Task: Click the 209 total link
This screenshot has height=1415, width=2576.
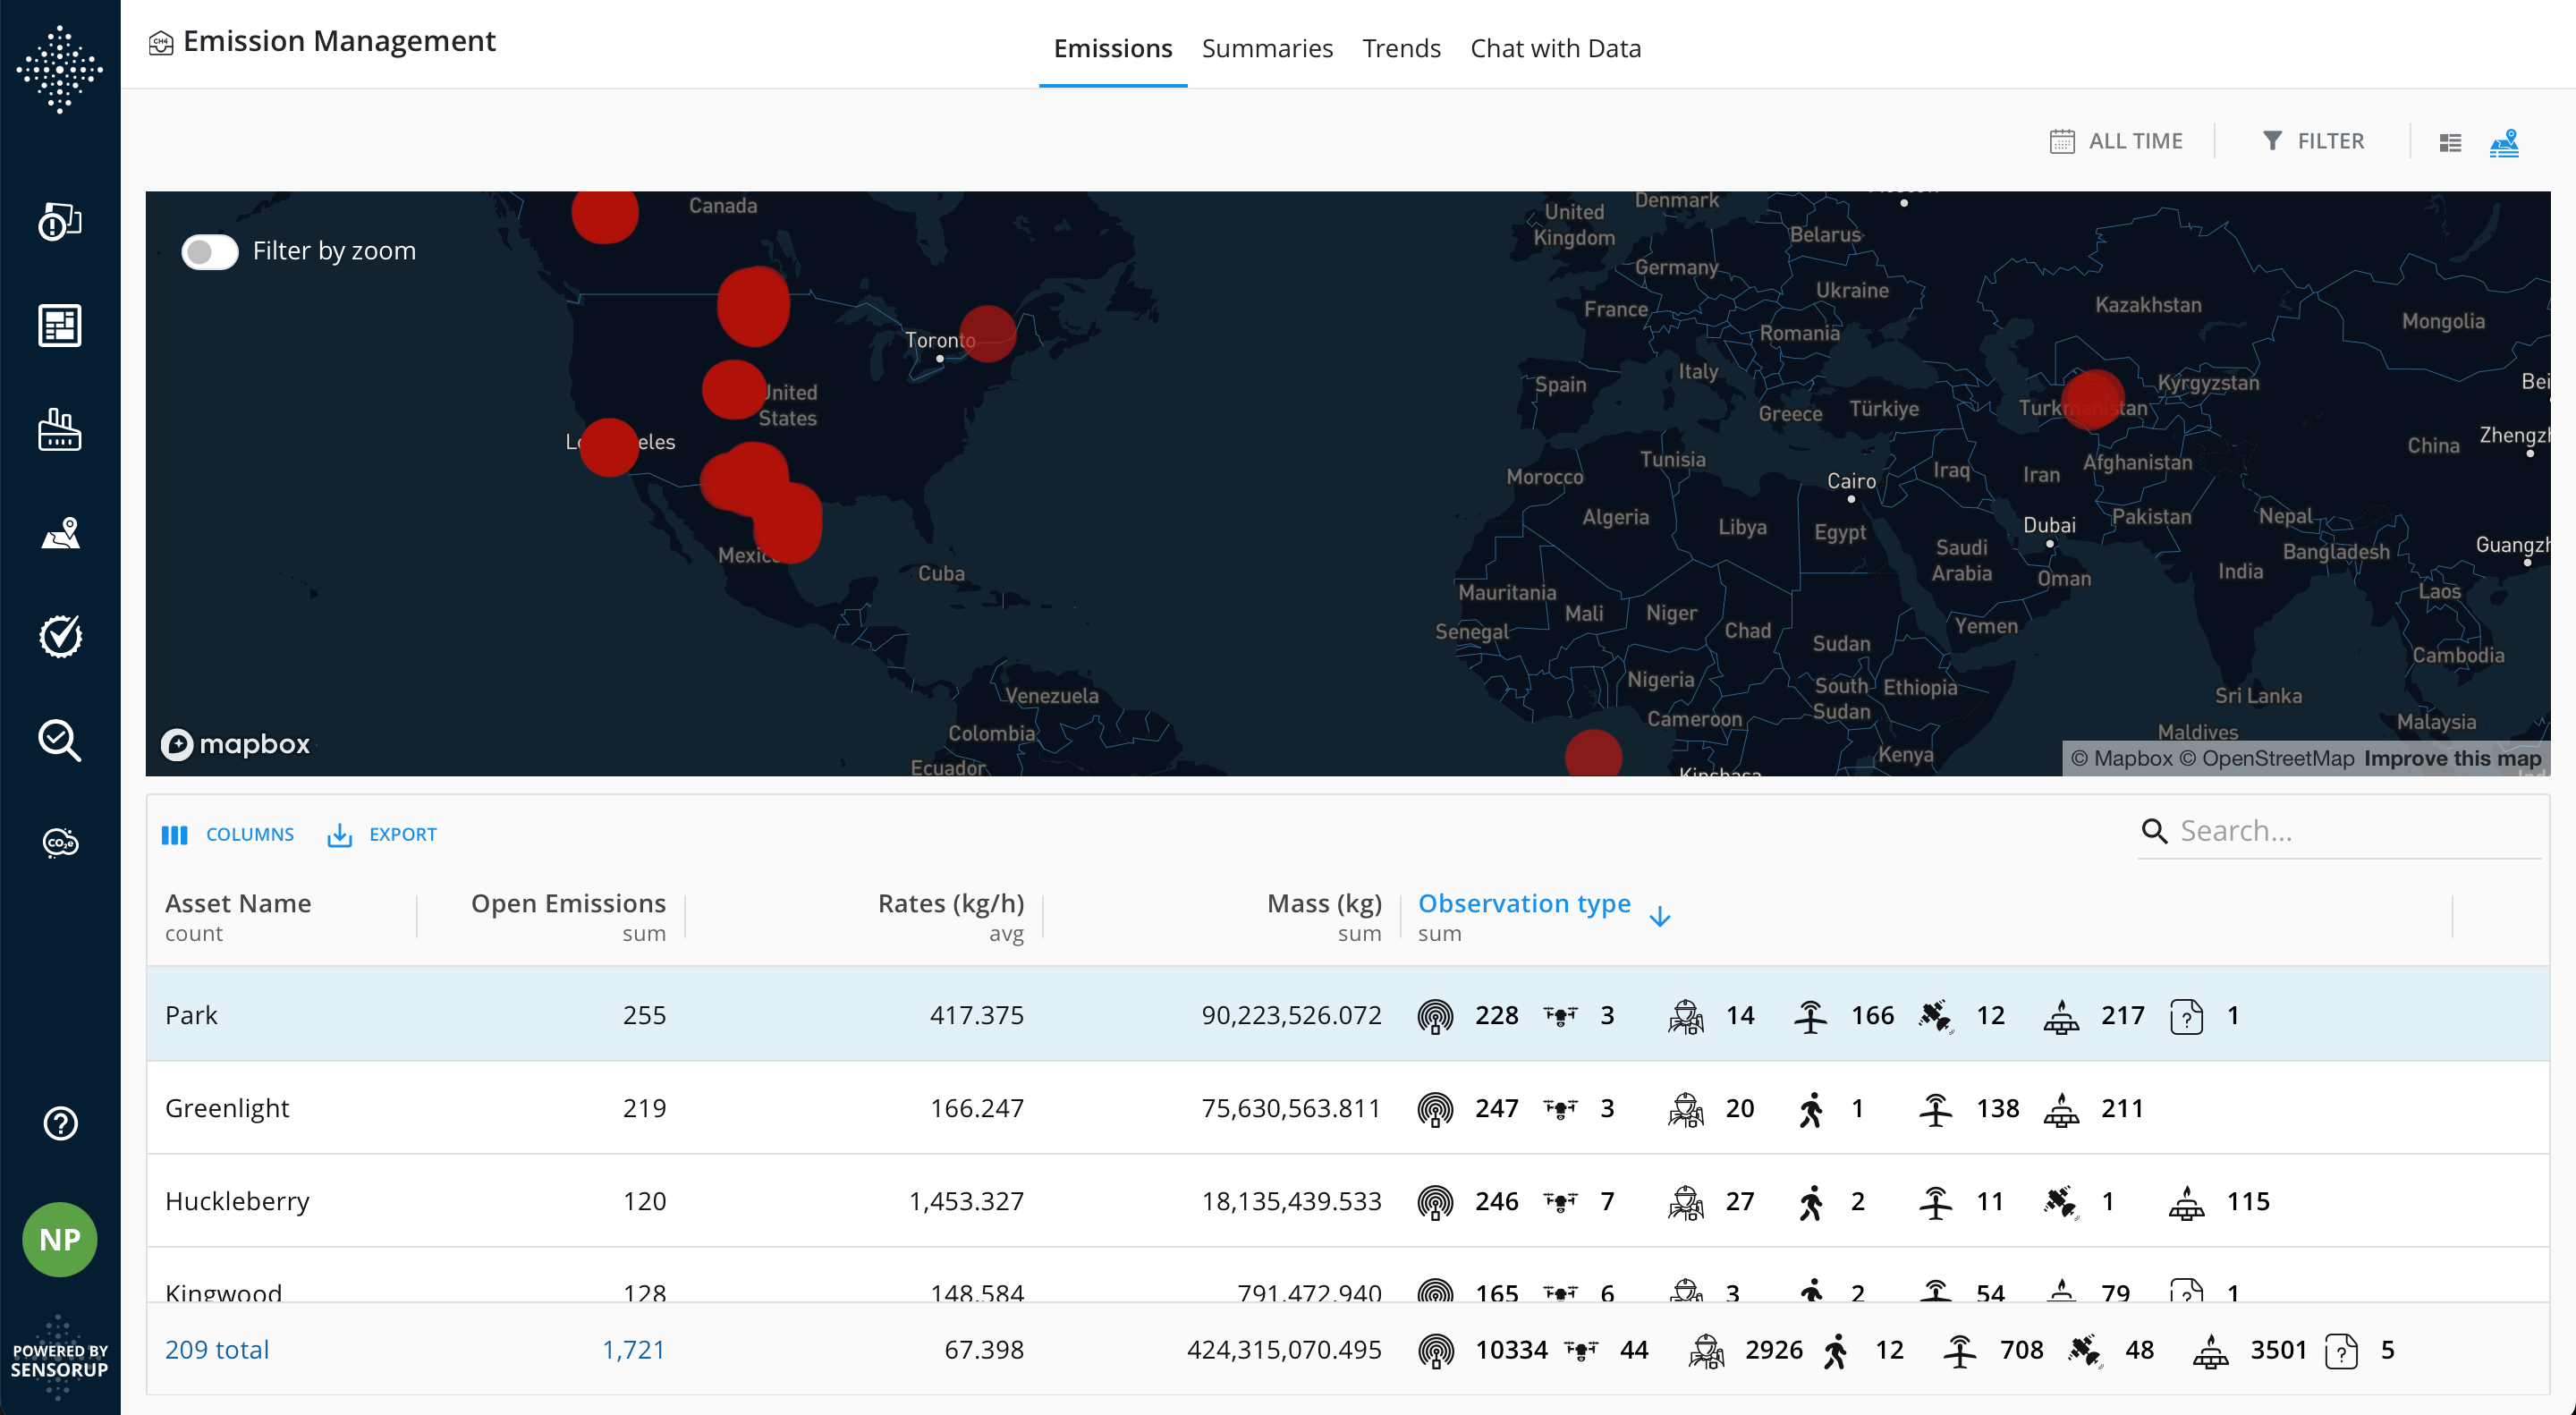Action: coord(217,1350)
